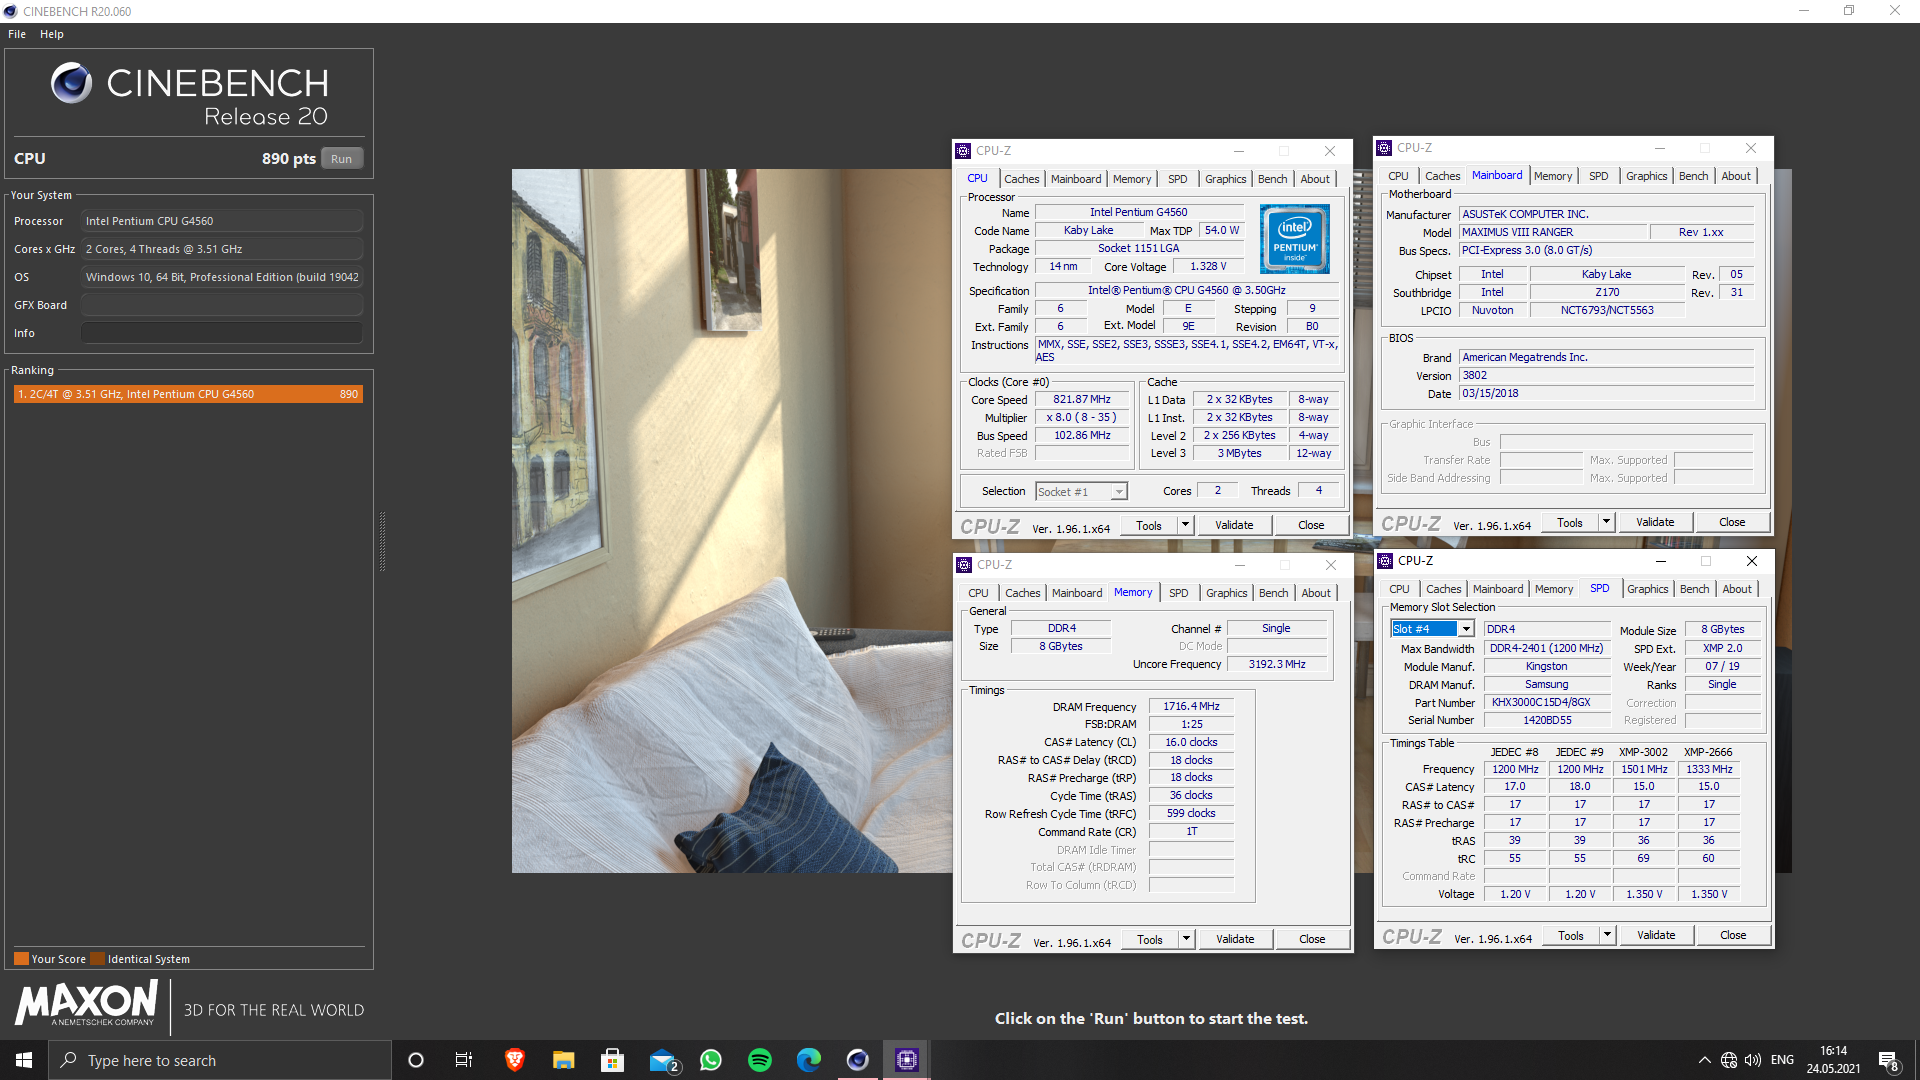
Task: Click the Core Speed 821.87 MHz value
Action: pos(1081,399)
